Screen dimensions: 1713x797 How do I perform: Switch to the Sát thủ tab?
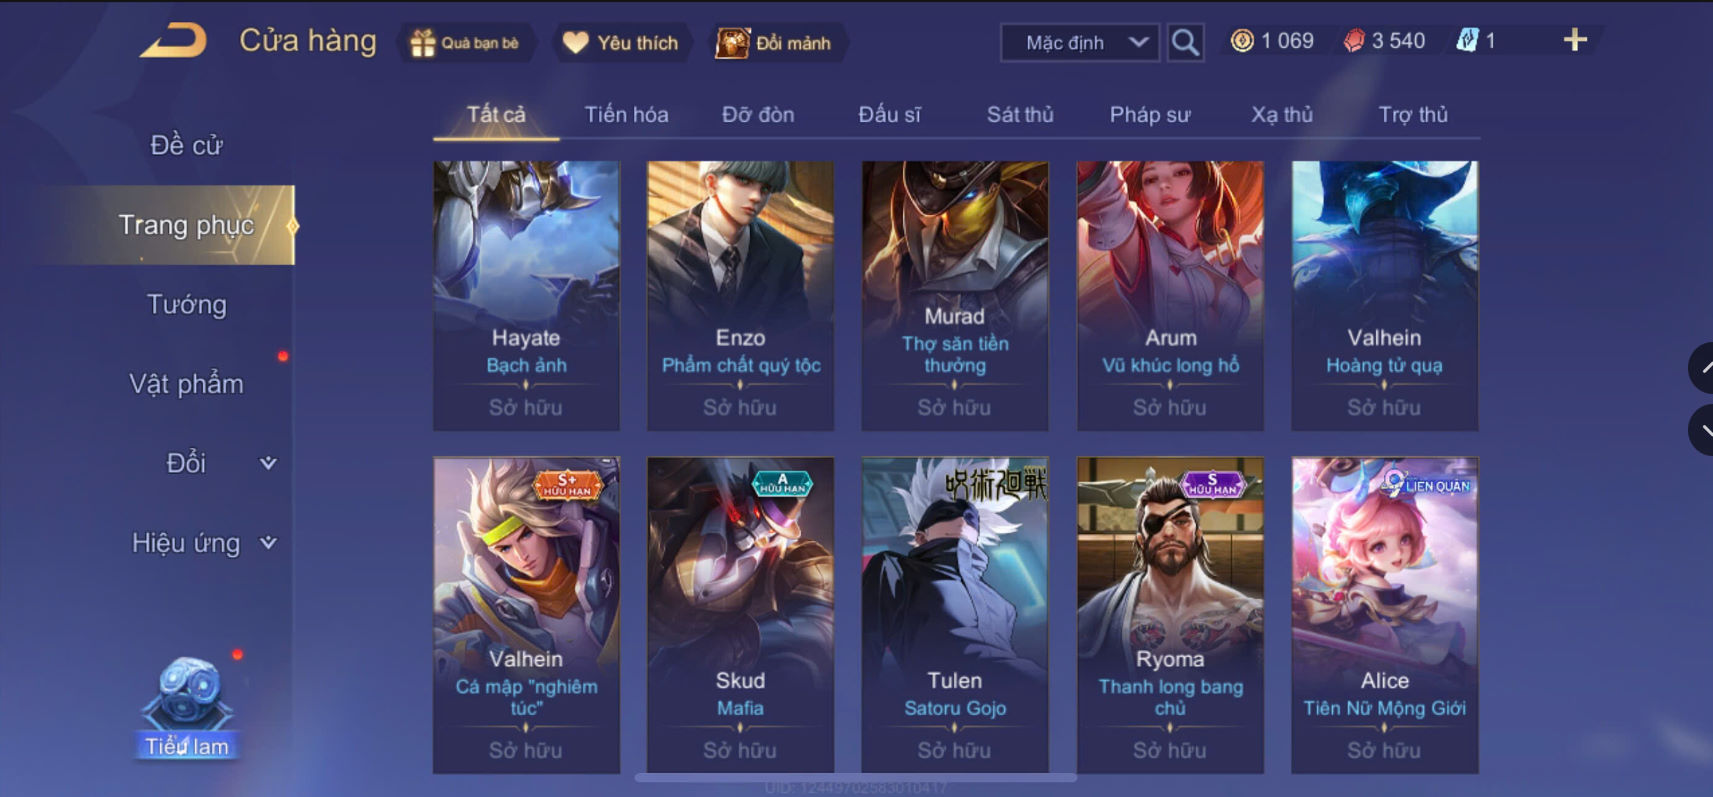[1020, 114]
